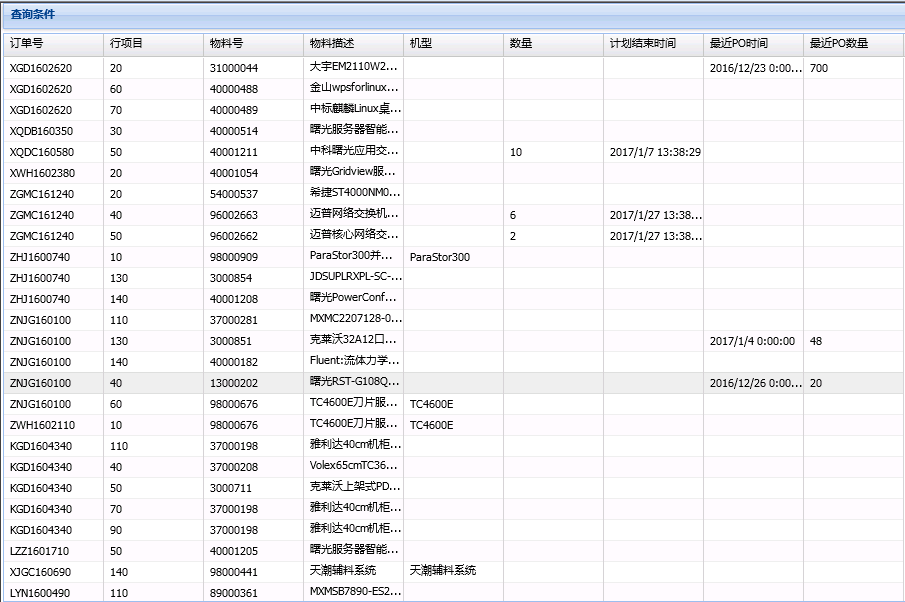Click the 2017/1/4 0:00:00 cell
The image size is (905, 602).
coord(753,341)
